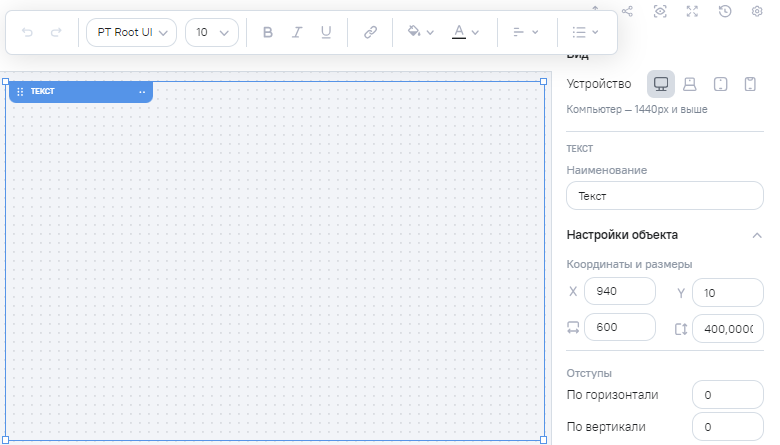Click the two-dot menu on the ТЕКСТ block tab
Image resolution: width=780 pixels, height=445 pixels.
point(142,92)
